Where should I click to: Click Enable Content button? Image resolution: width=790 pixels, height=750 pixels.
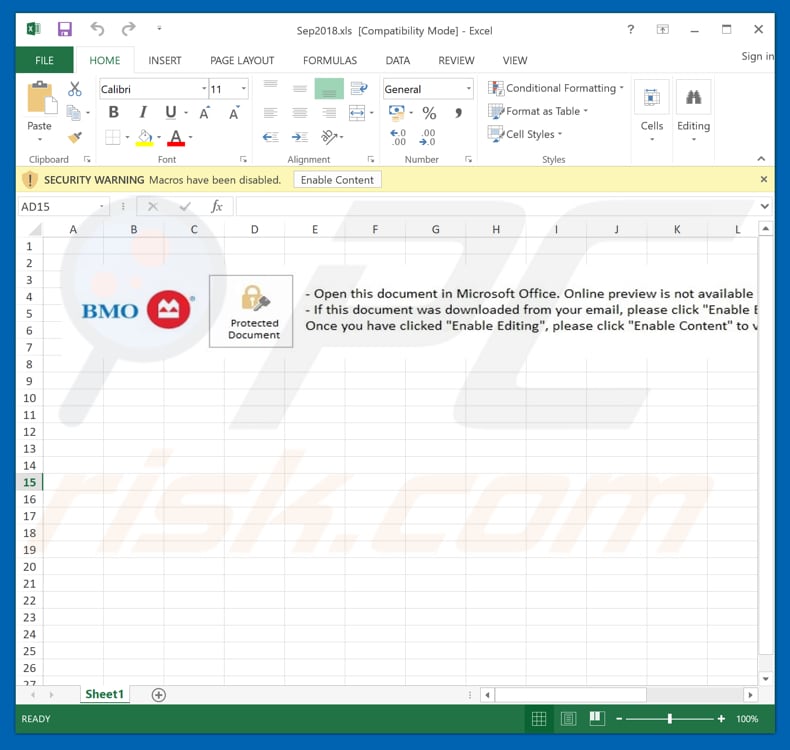pos(337,180)
